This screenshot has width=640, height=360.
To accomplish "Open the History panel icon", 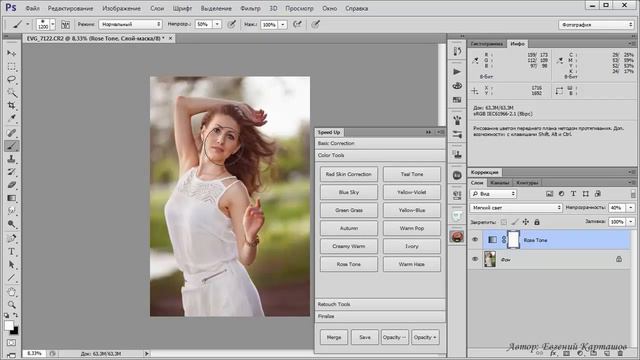I will tap(457, 51).
